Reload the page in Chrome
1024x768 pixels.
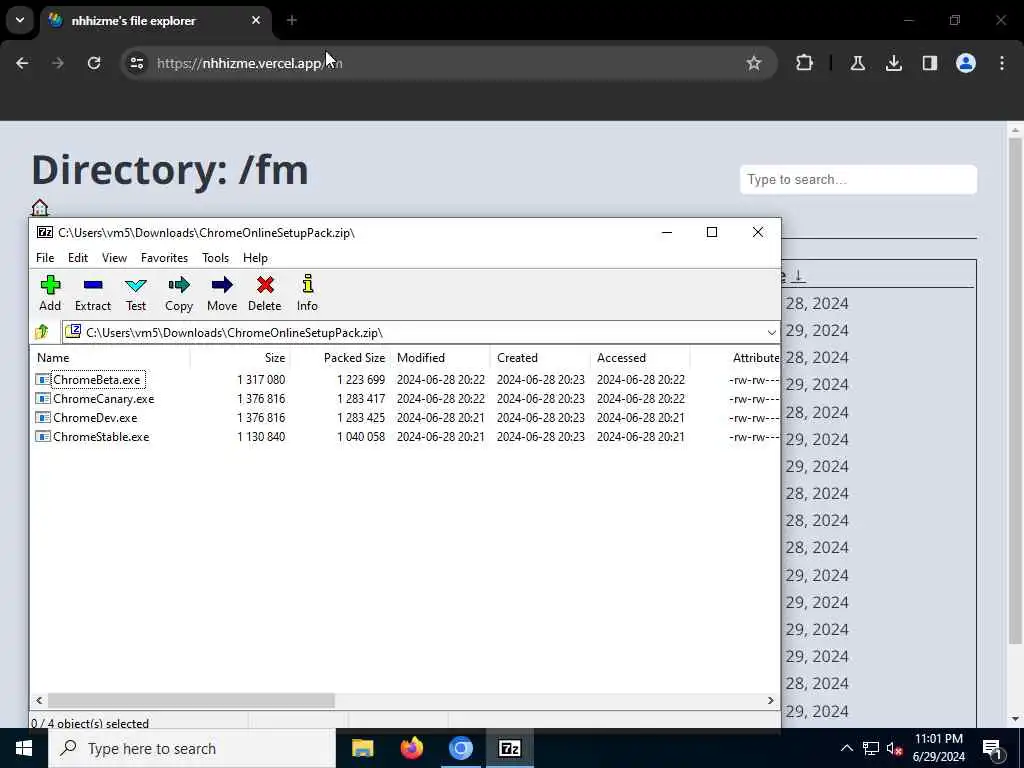click(x=94, y=63)
